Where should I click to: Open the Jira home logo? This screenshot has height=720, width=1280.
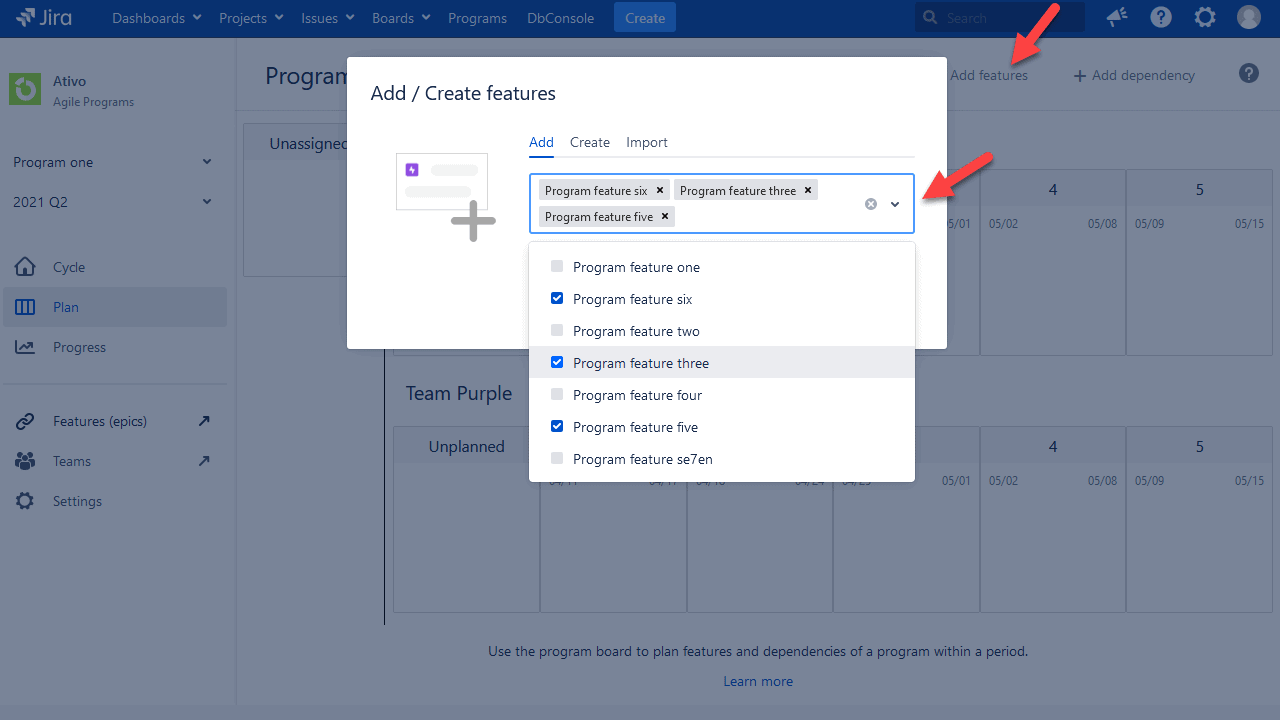43,17
